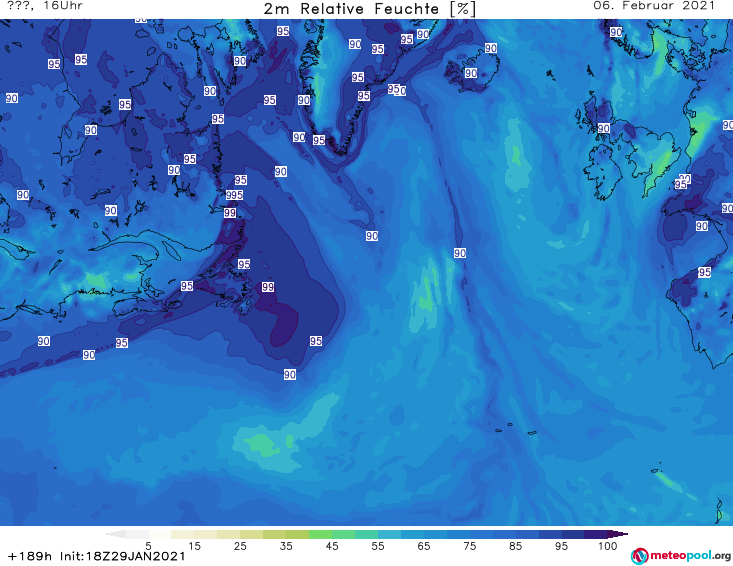
Task: Click the round meteopool logo icon
Action: 640,556
